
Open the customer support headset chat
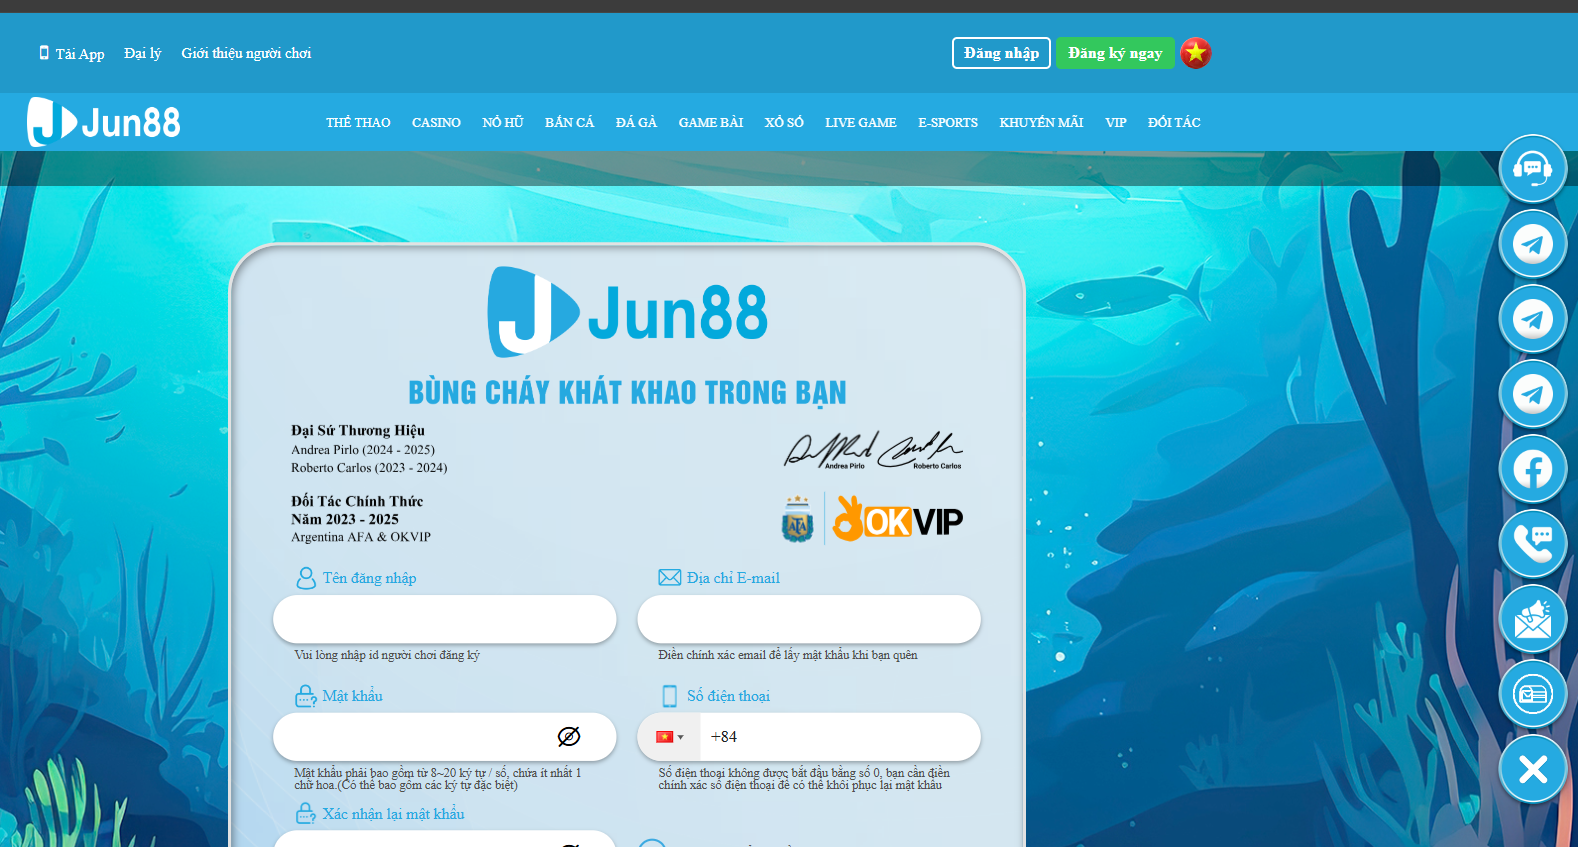click(x=1532, y=168)
